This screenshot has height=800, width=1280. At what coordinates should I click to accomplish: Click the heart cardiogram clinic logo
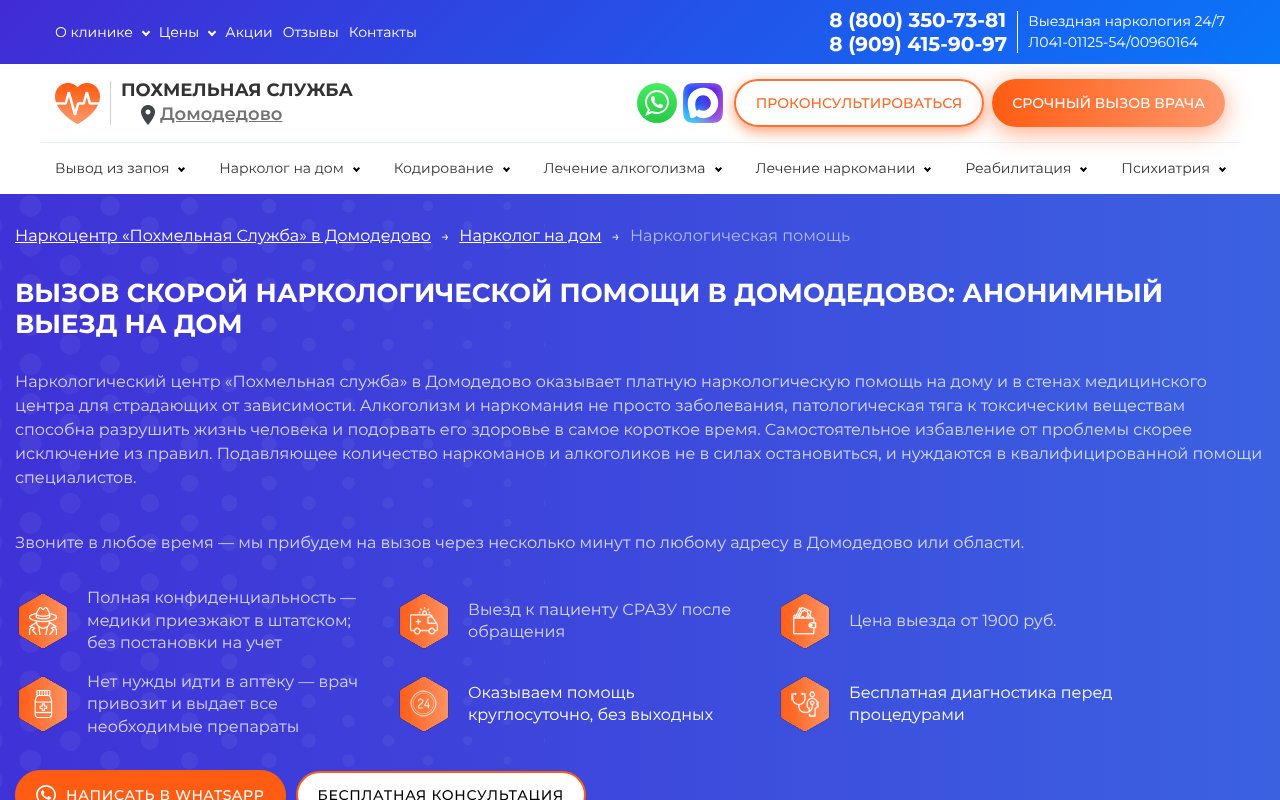pos(78,102)
